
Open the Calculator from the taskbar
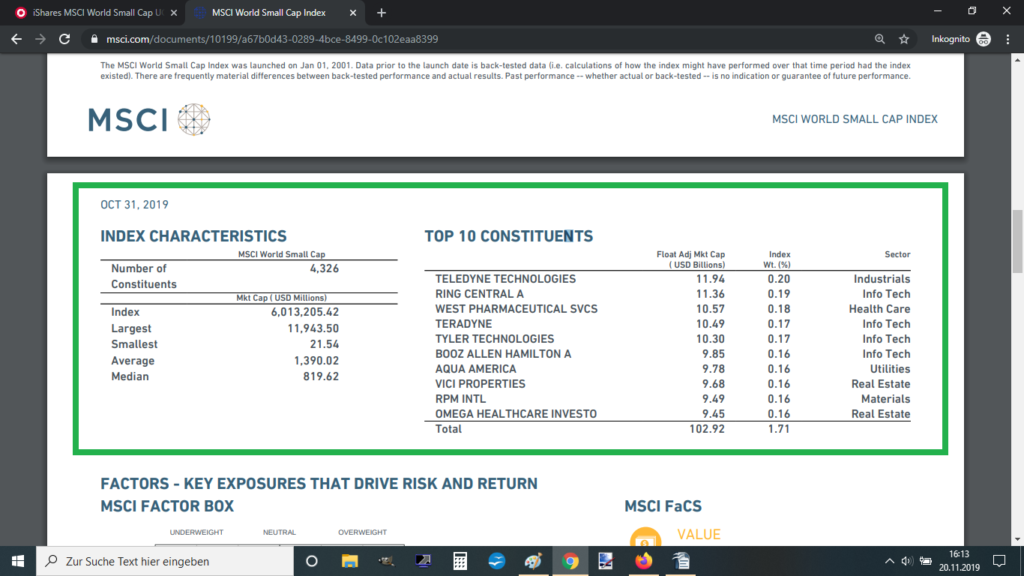[460, 561]
